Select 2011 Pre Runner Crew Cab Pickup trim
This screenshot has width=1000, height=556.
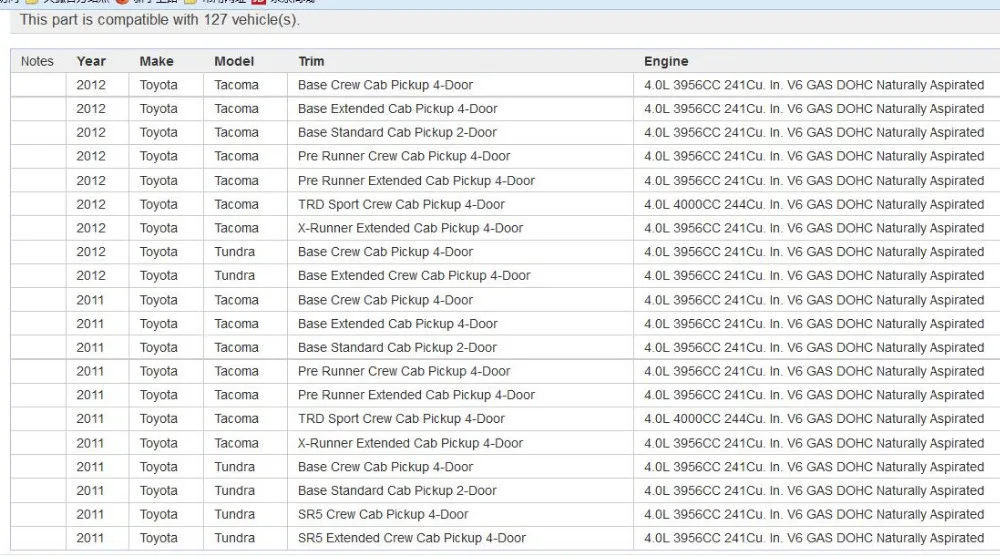click(404, 371)
